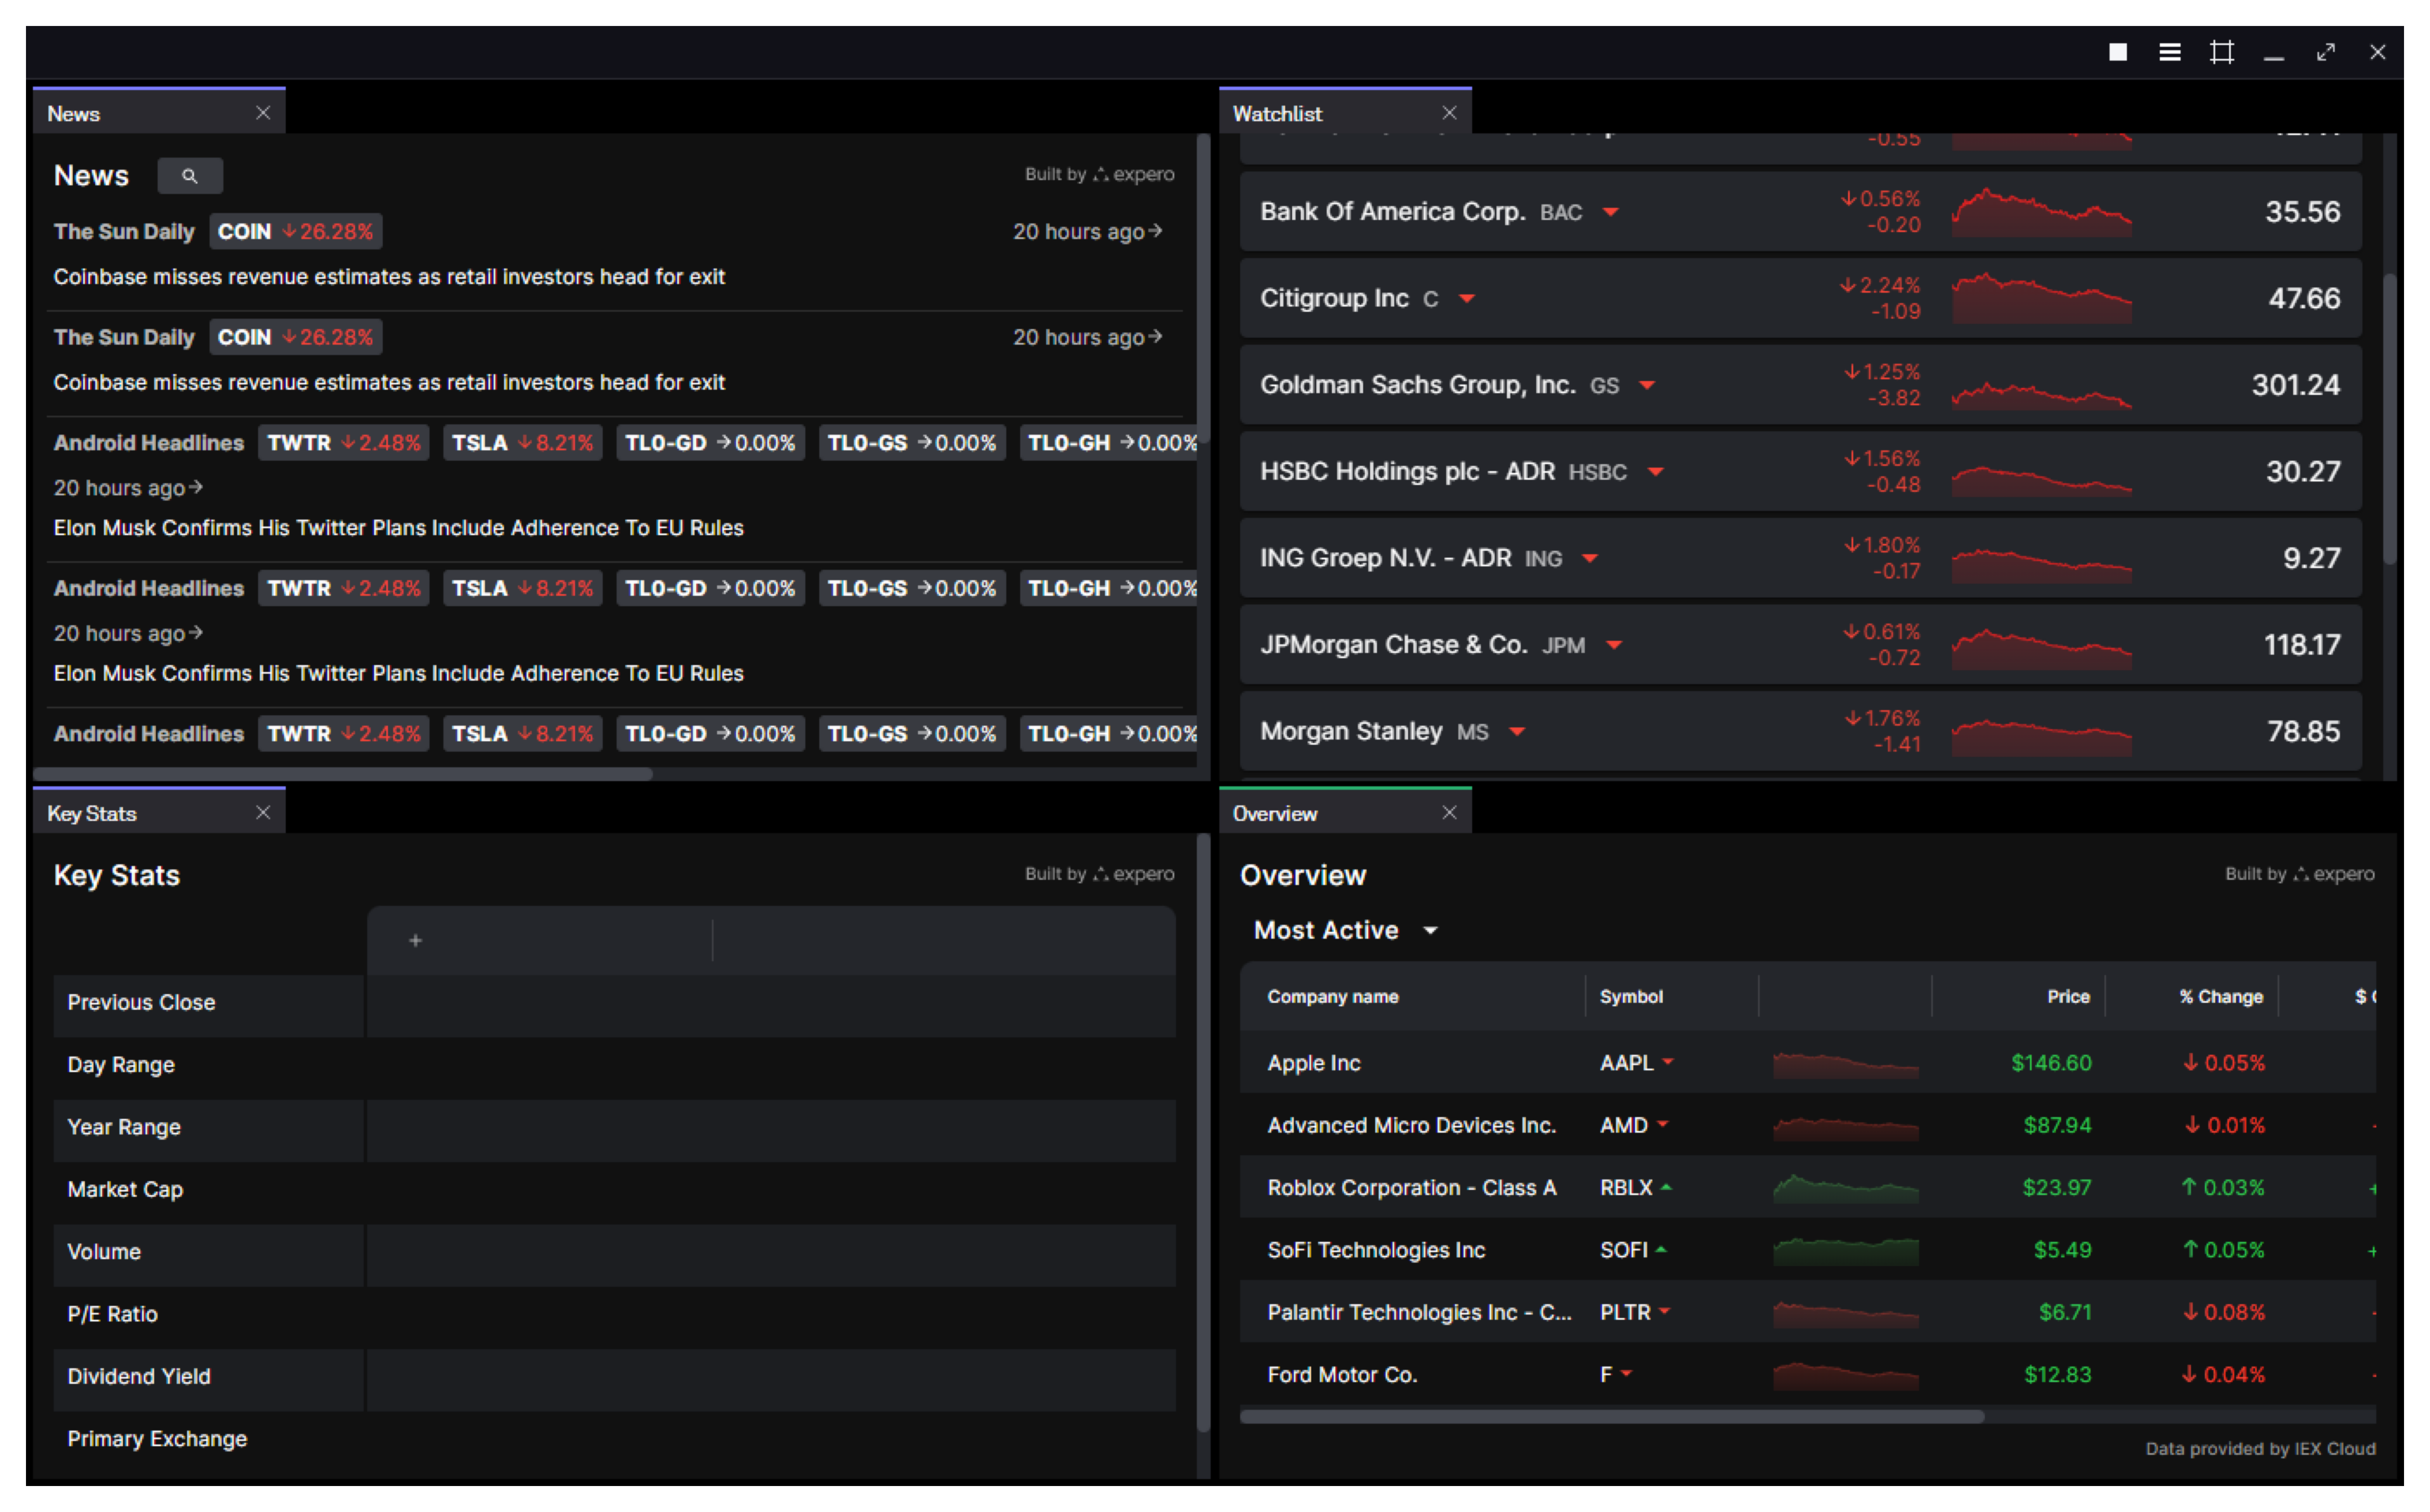Viewport: 2430px width, 1512px height.
Task: Click the TLO-GD tag in first Android Headlines row
Action: [x=710, y=442]
